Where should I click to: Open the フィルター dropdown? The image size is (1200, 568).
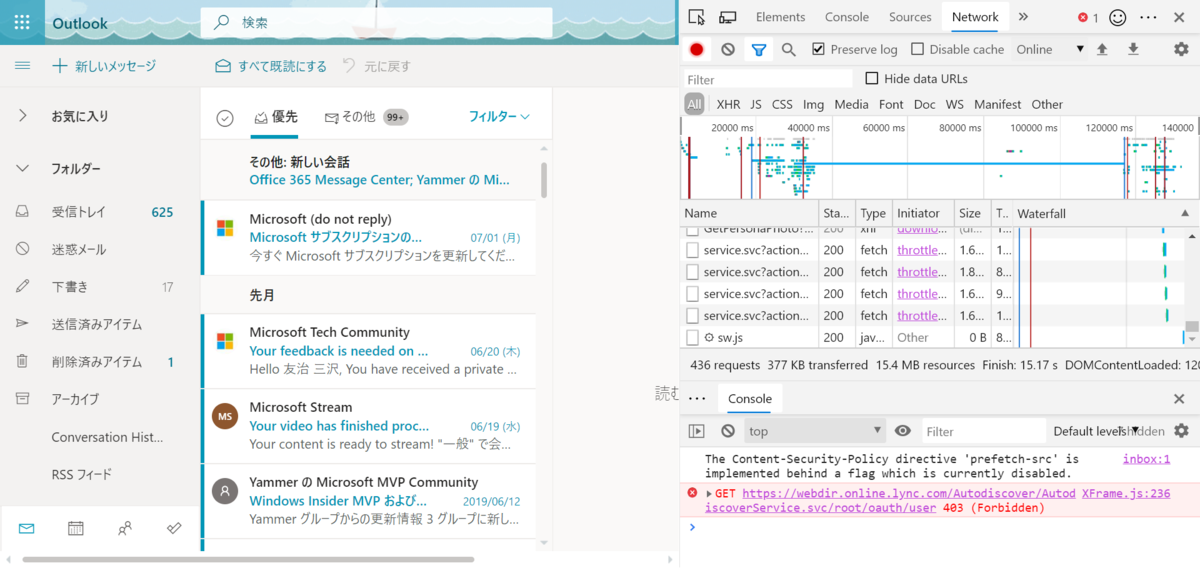(x=499, y=117)
